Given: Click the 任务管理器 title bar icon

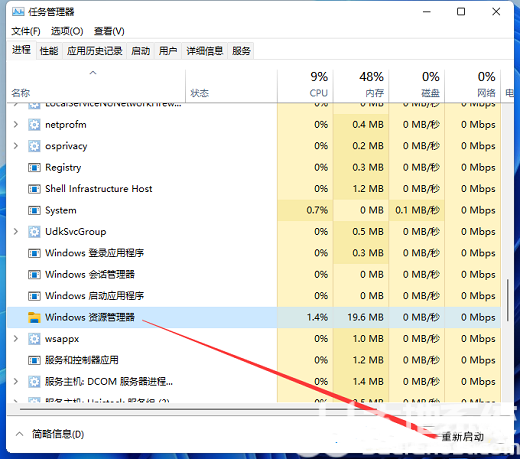Looking at the screenshot, I should 18,12.
